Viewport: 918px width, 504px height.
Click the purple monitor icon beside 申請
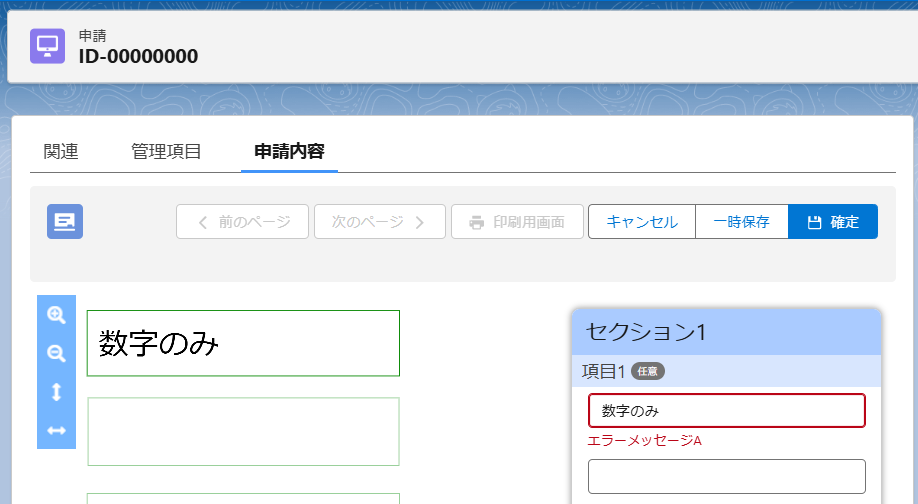point(47,46)
